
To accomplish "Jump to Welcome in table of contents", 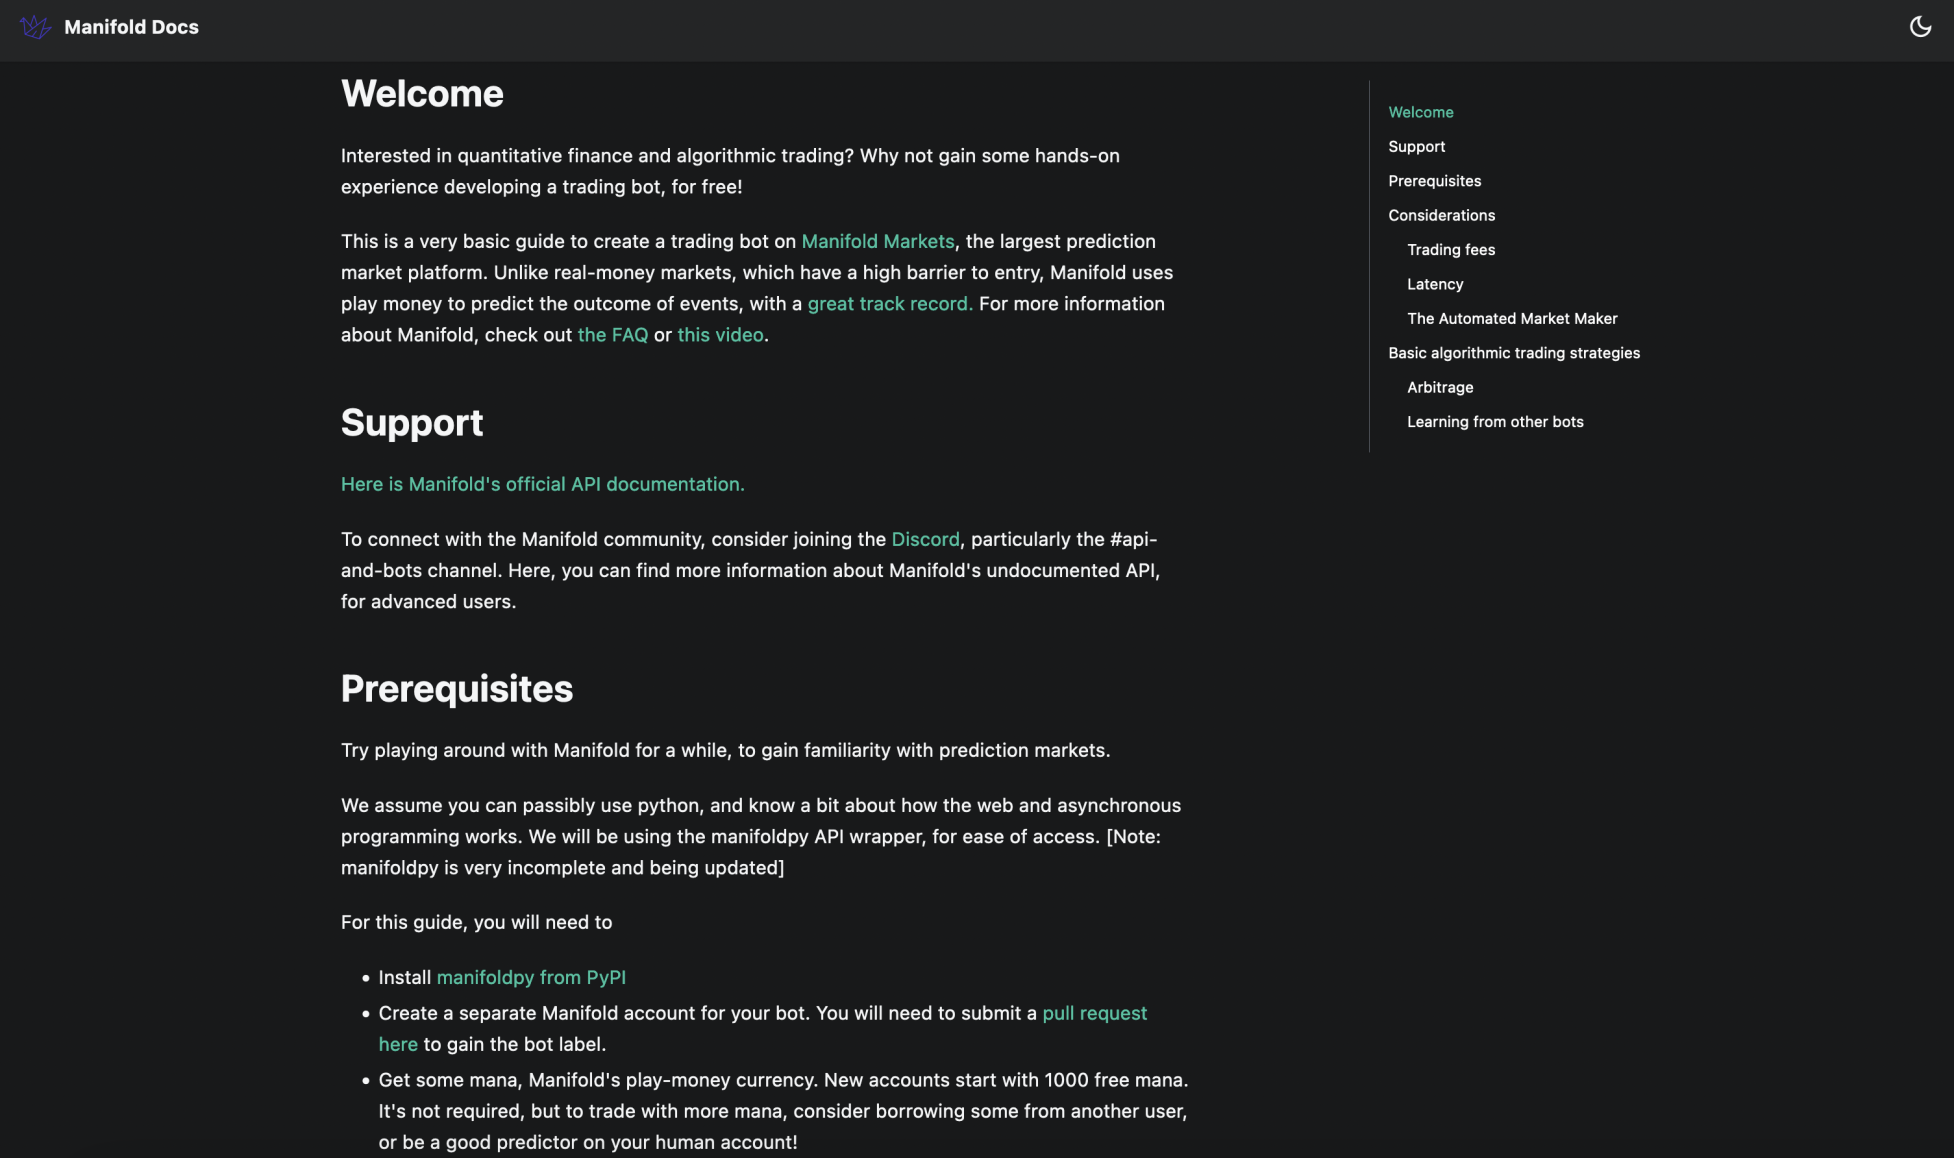I will point(1421,112).
